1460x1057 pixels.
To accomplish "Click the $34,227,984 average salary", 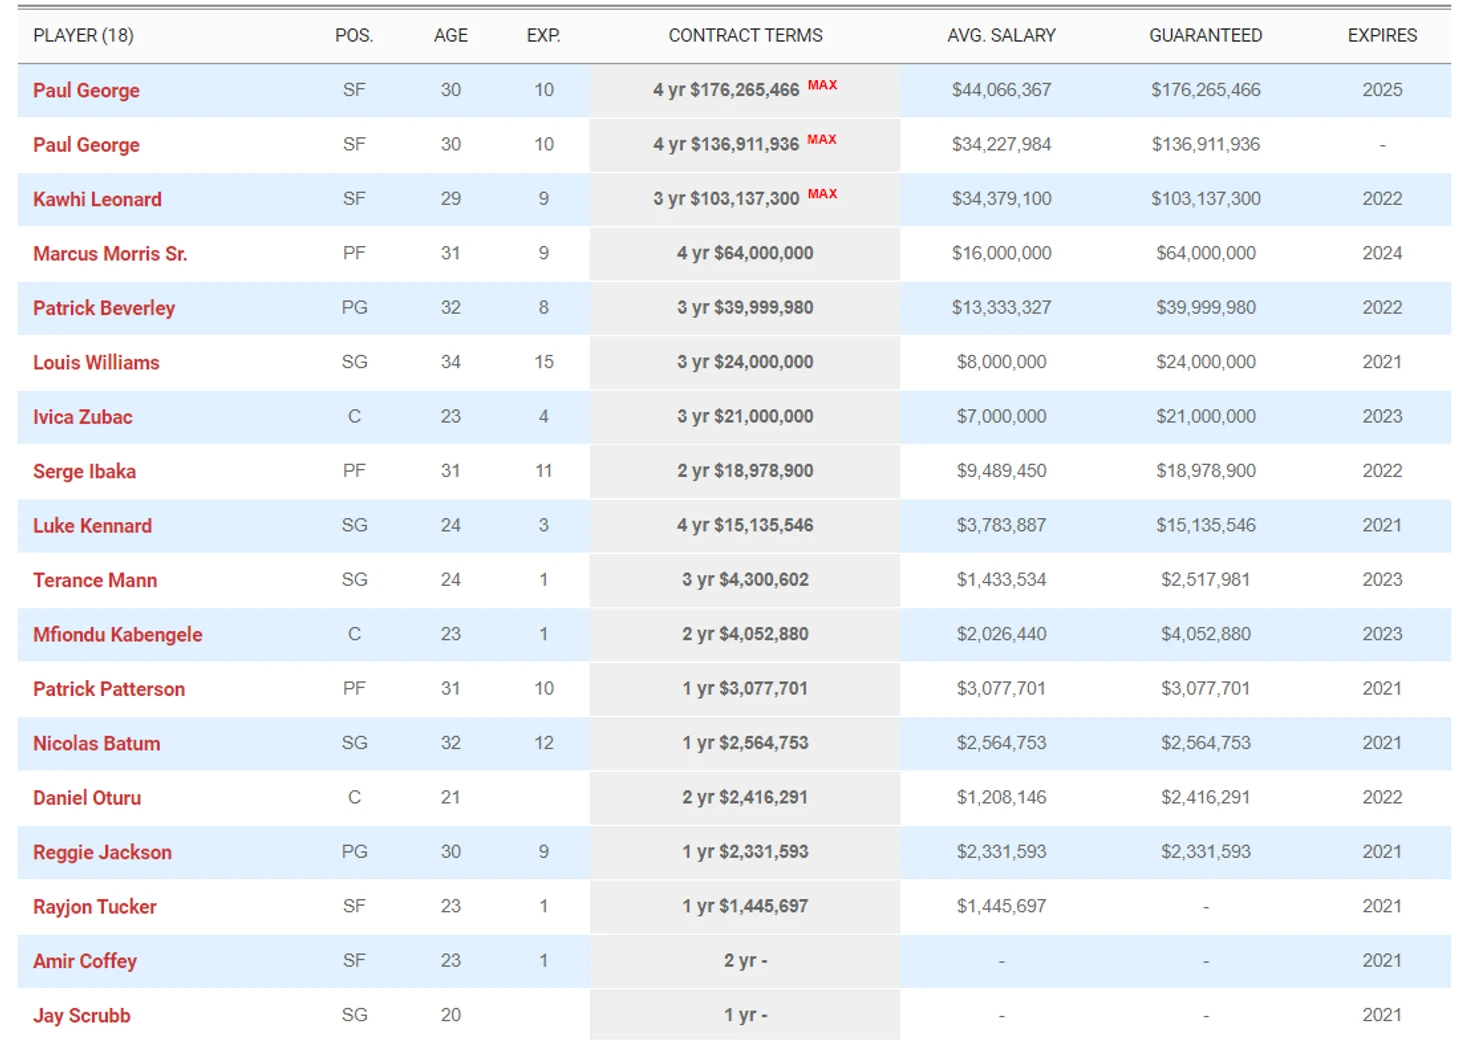I will pyautogui.click(x=1001, y=145).
